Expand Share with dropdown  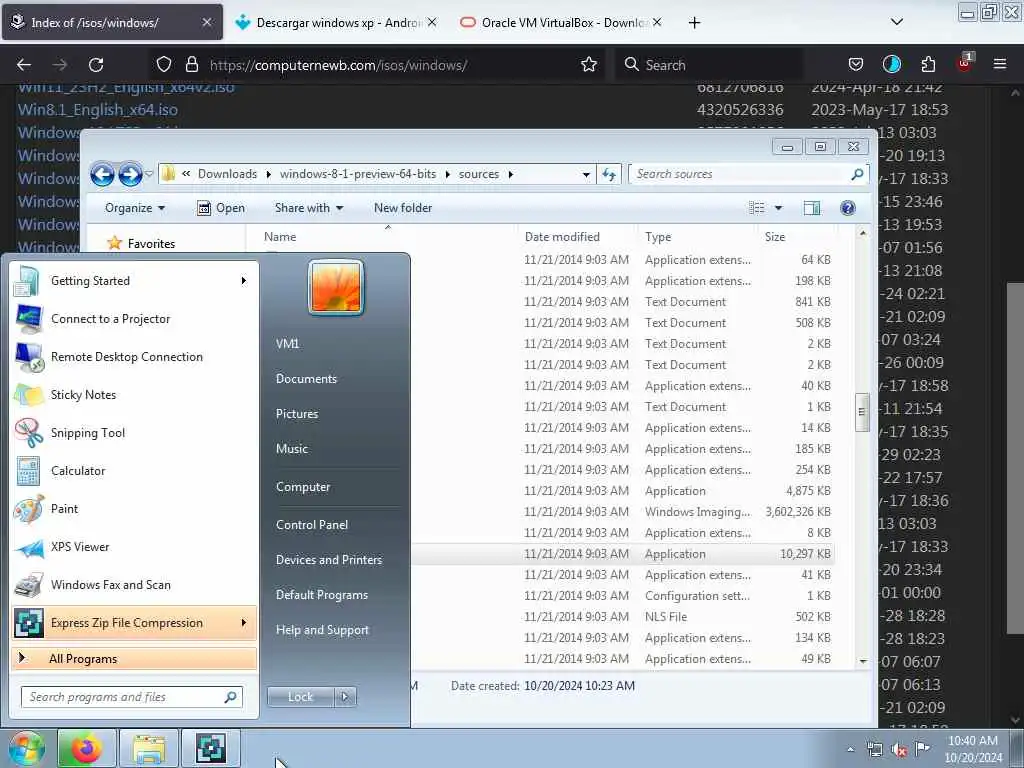(309, 208)
